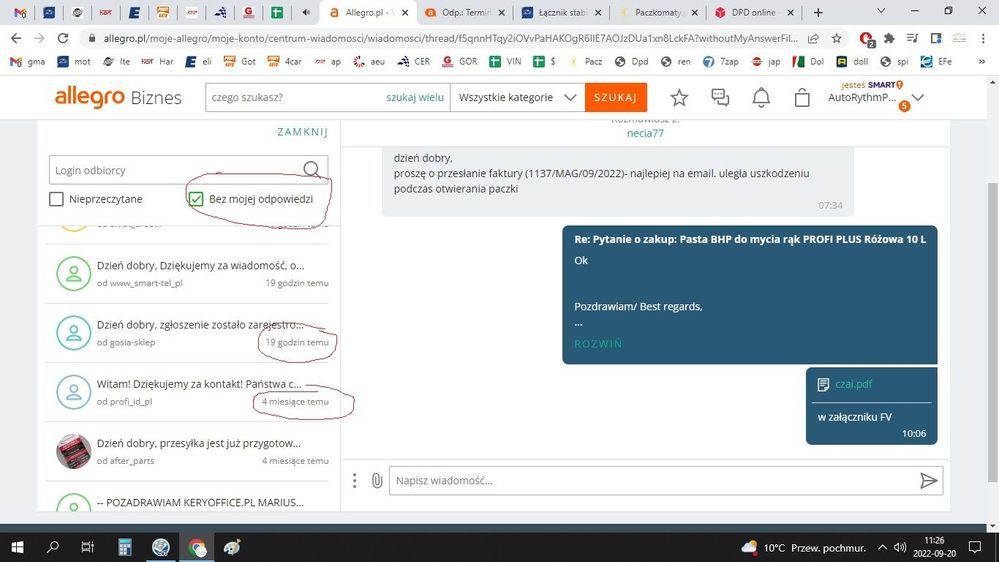Open the 7zap bookmark
This screenshot has height=562, width=999.
coord(721,61)
